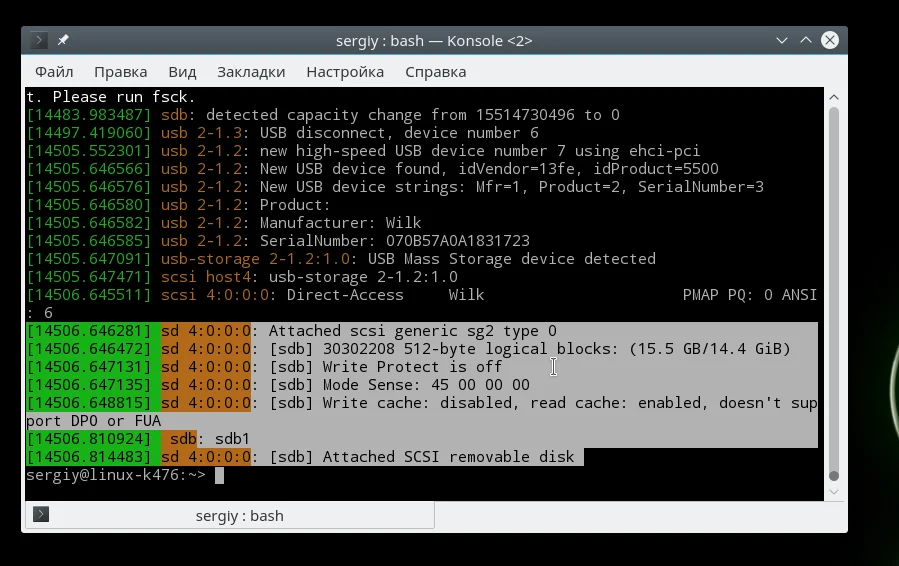
Task: Click the 'sdb: sdb1' partition line
Action: [x=138, y=439]
